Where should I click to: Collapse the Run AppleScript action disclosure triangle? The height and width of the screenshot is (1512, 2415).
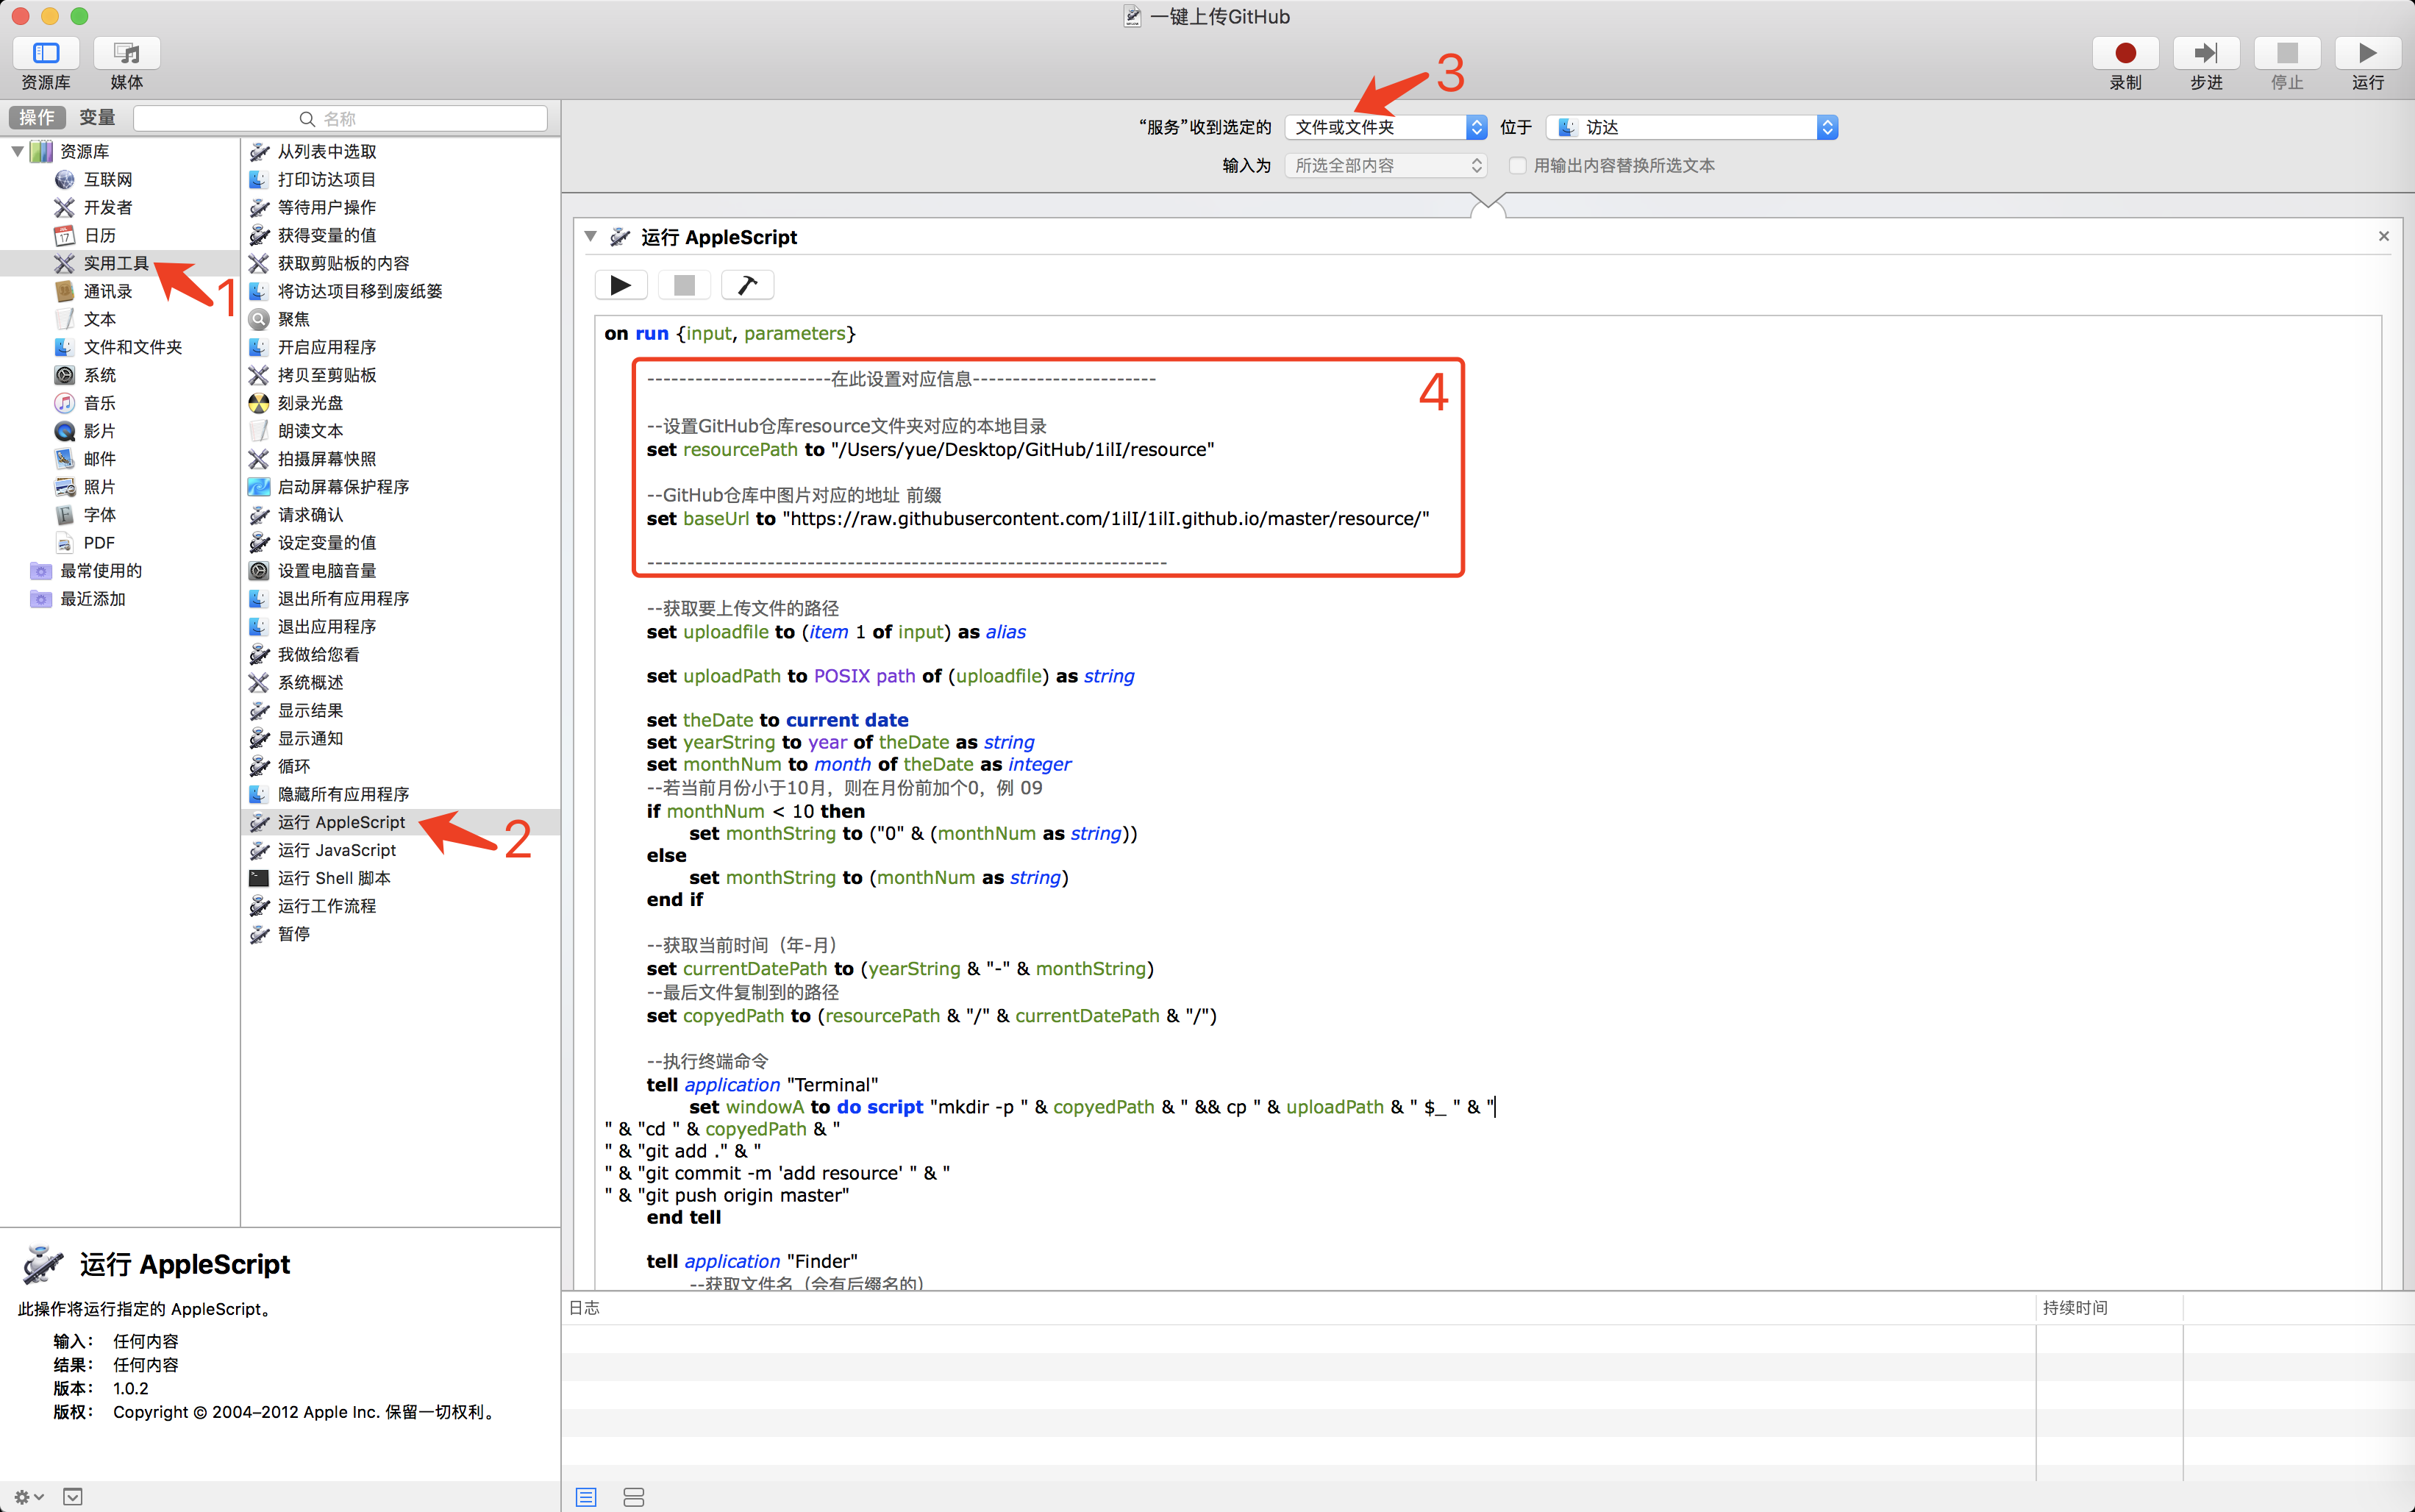coord(591,237)
